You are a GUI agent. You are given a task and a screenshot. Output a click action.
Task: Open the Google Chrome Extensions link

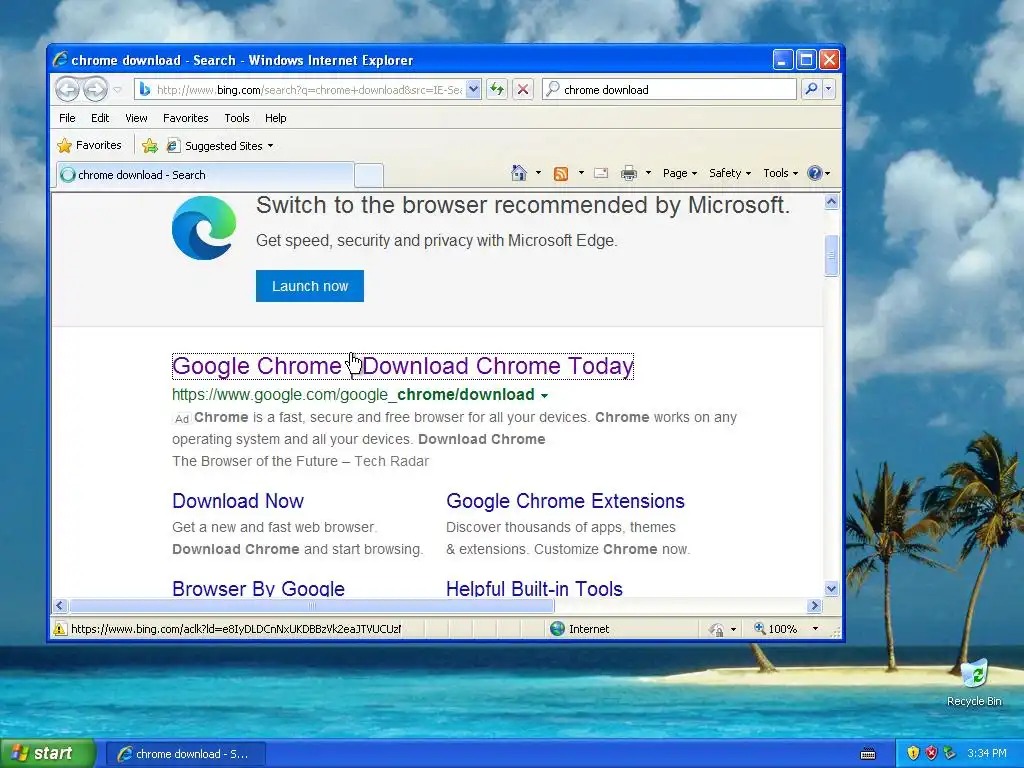(566, 501)
